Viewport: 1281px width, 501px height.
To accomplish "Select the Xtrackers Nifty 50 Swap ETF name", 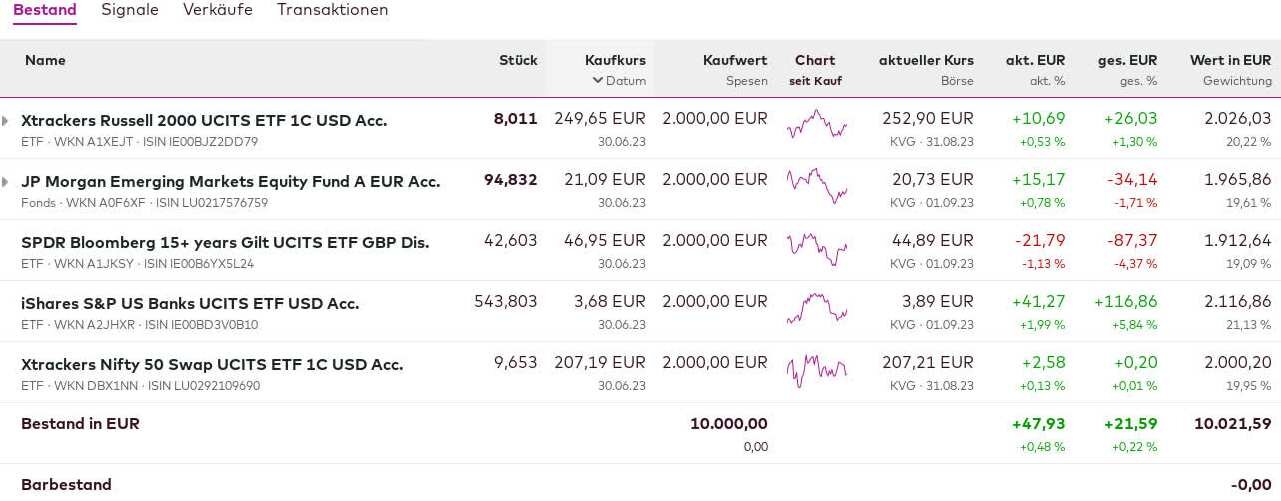I will point(212,365).
